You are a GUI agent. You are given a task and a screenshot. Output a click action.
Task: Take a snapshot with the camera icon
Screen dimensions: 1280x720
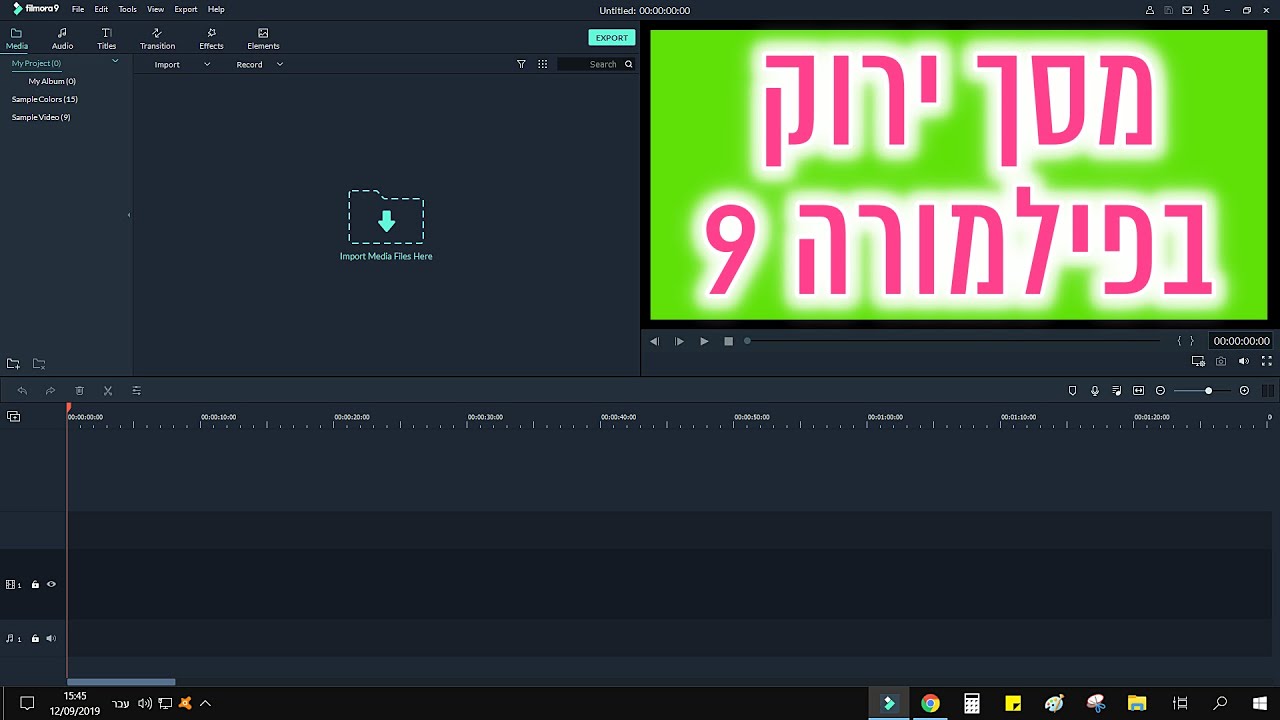pos(1221,361)
